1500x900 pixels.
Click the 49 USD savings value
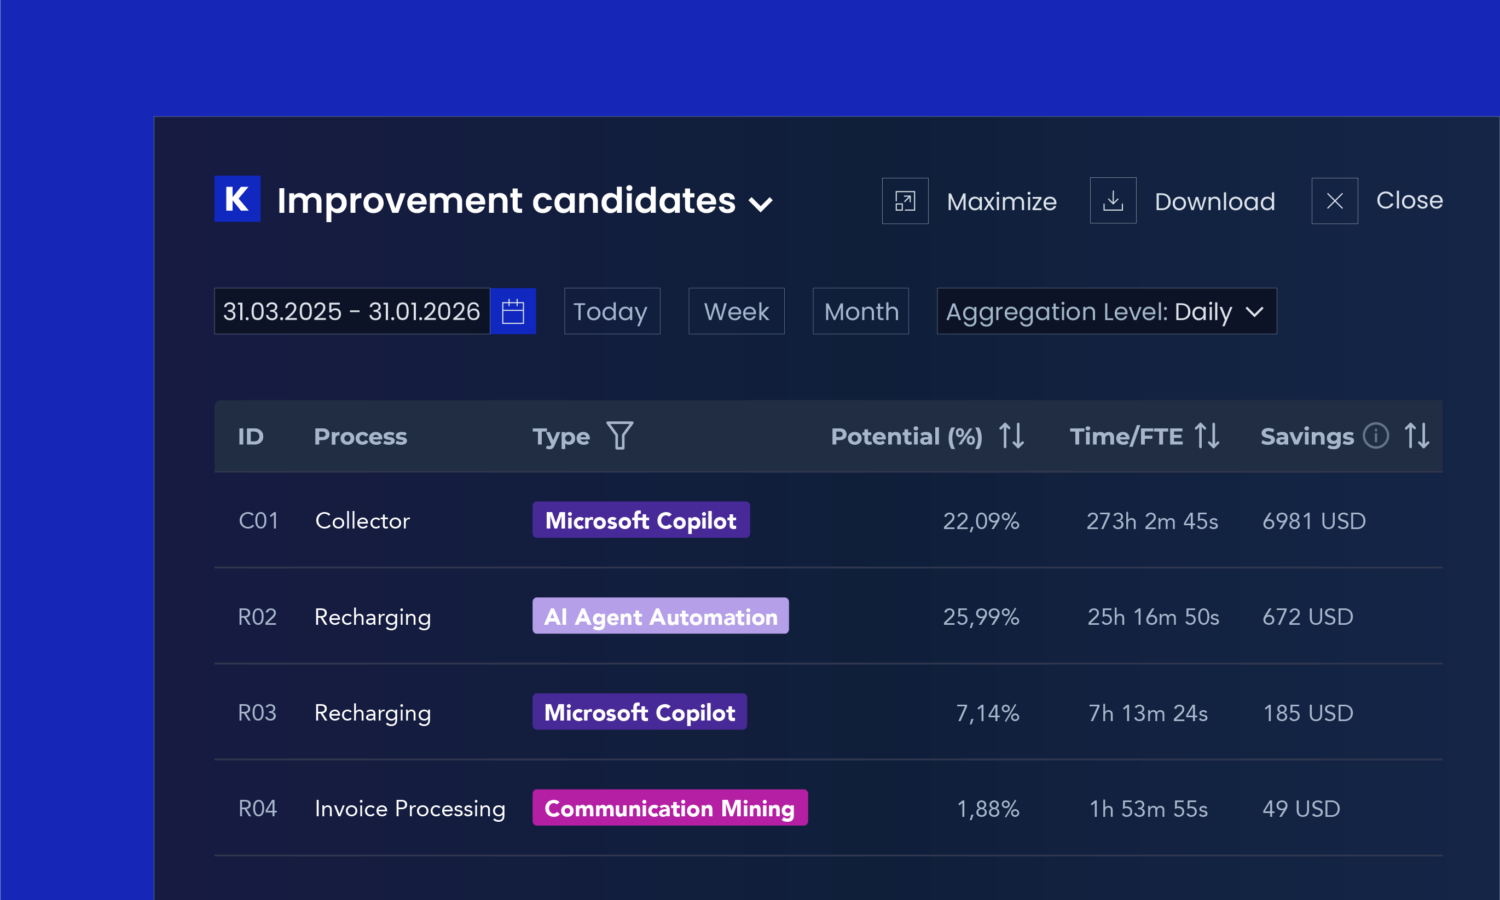coord(1301,810)
